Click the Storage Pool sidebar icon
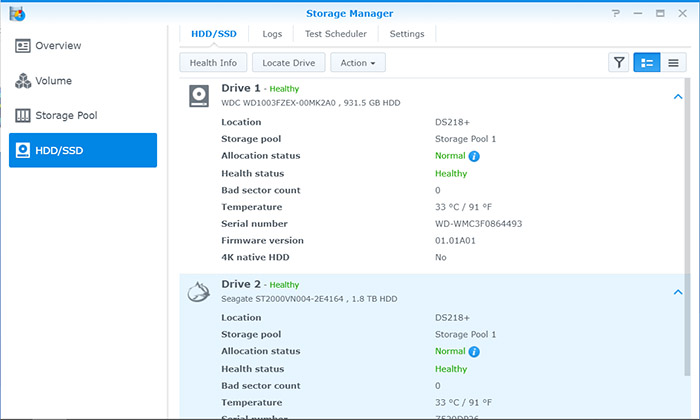 [x=22, y=116]
